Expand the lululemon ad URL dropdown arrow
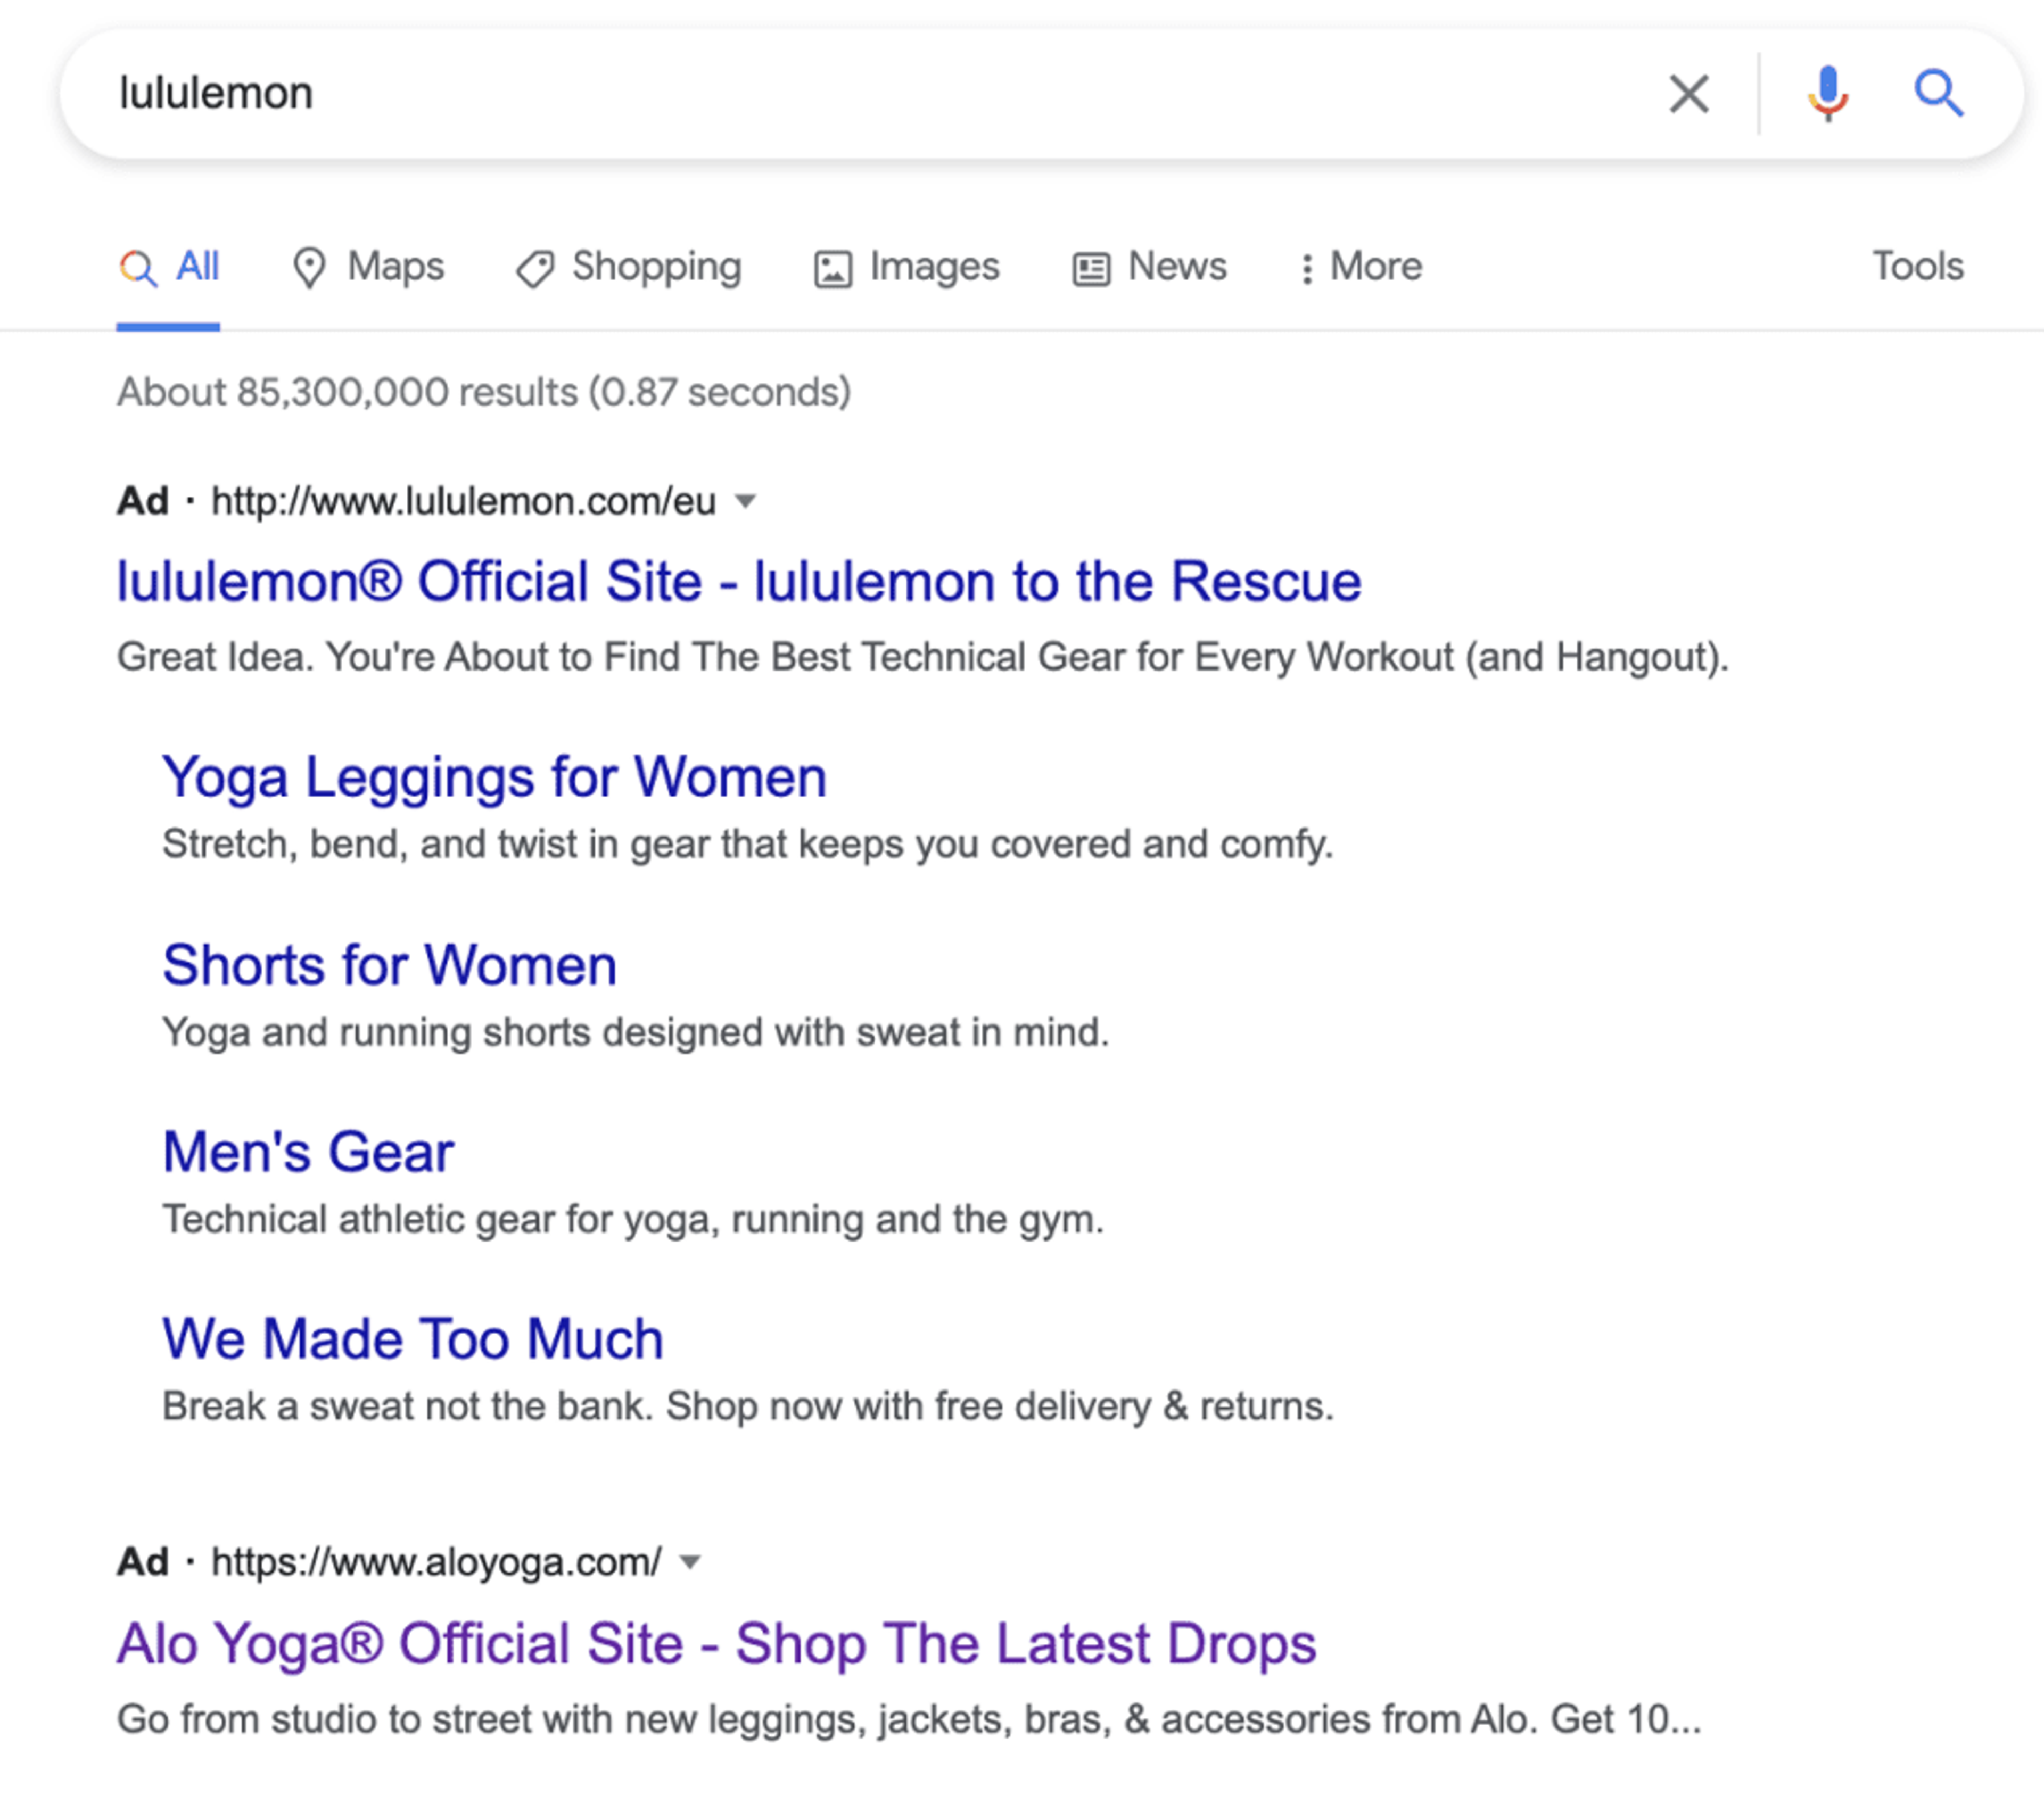 [x=745, y=501]
